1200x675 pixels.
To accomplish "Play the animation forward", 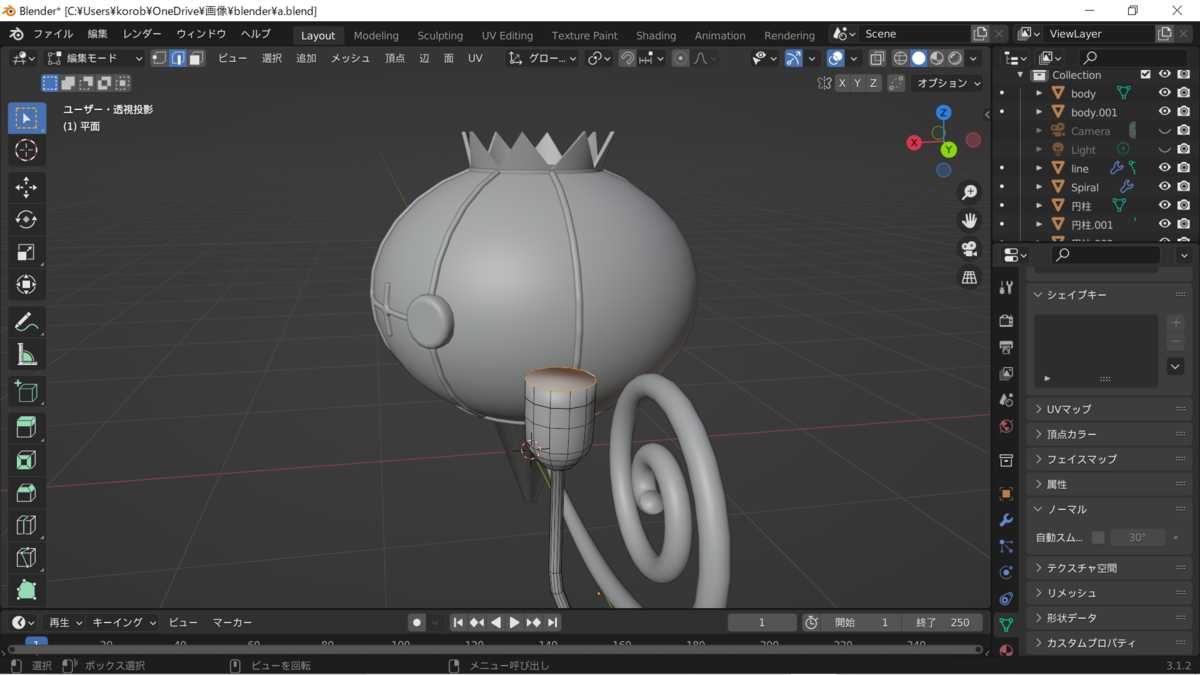I will [515, 622].
